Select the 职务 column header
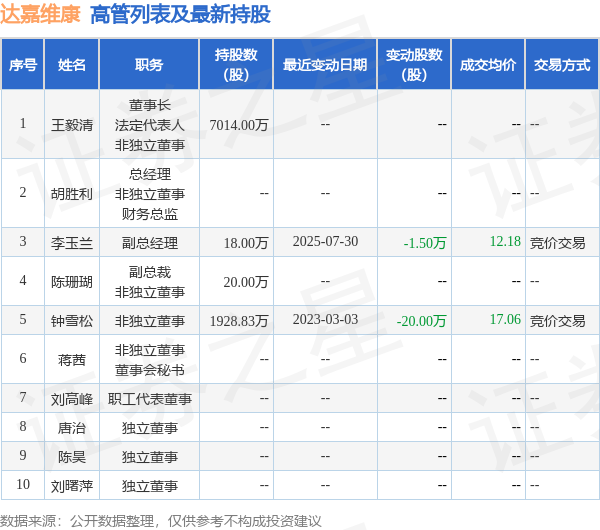Screen dimensions: 600x530 (149, 65)
